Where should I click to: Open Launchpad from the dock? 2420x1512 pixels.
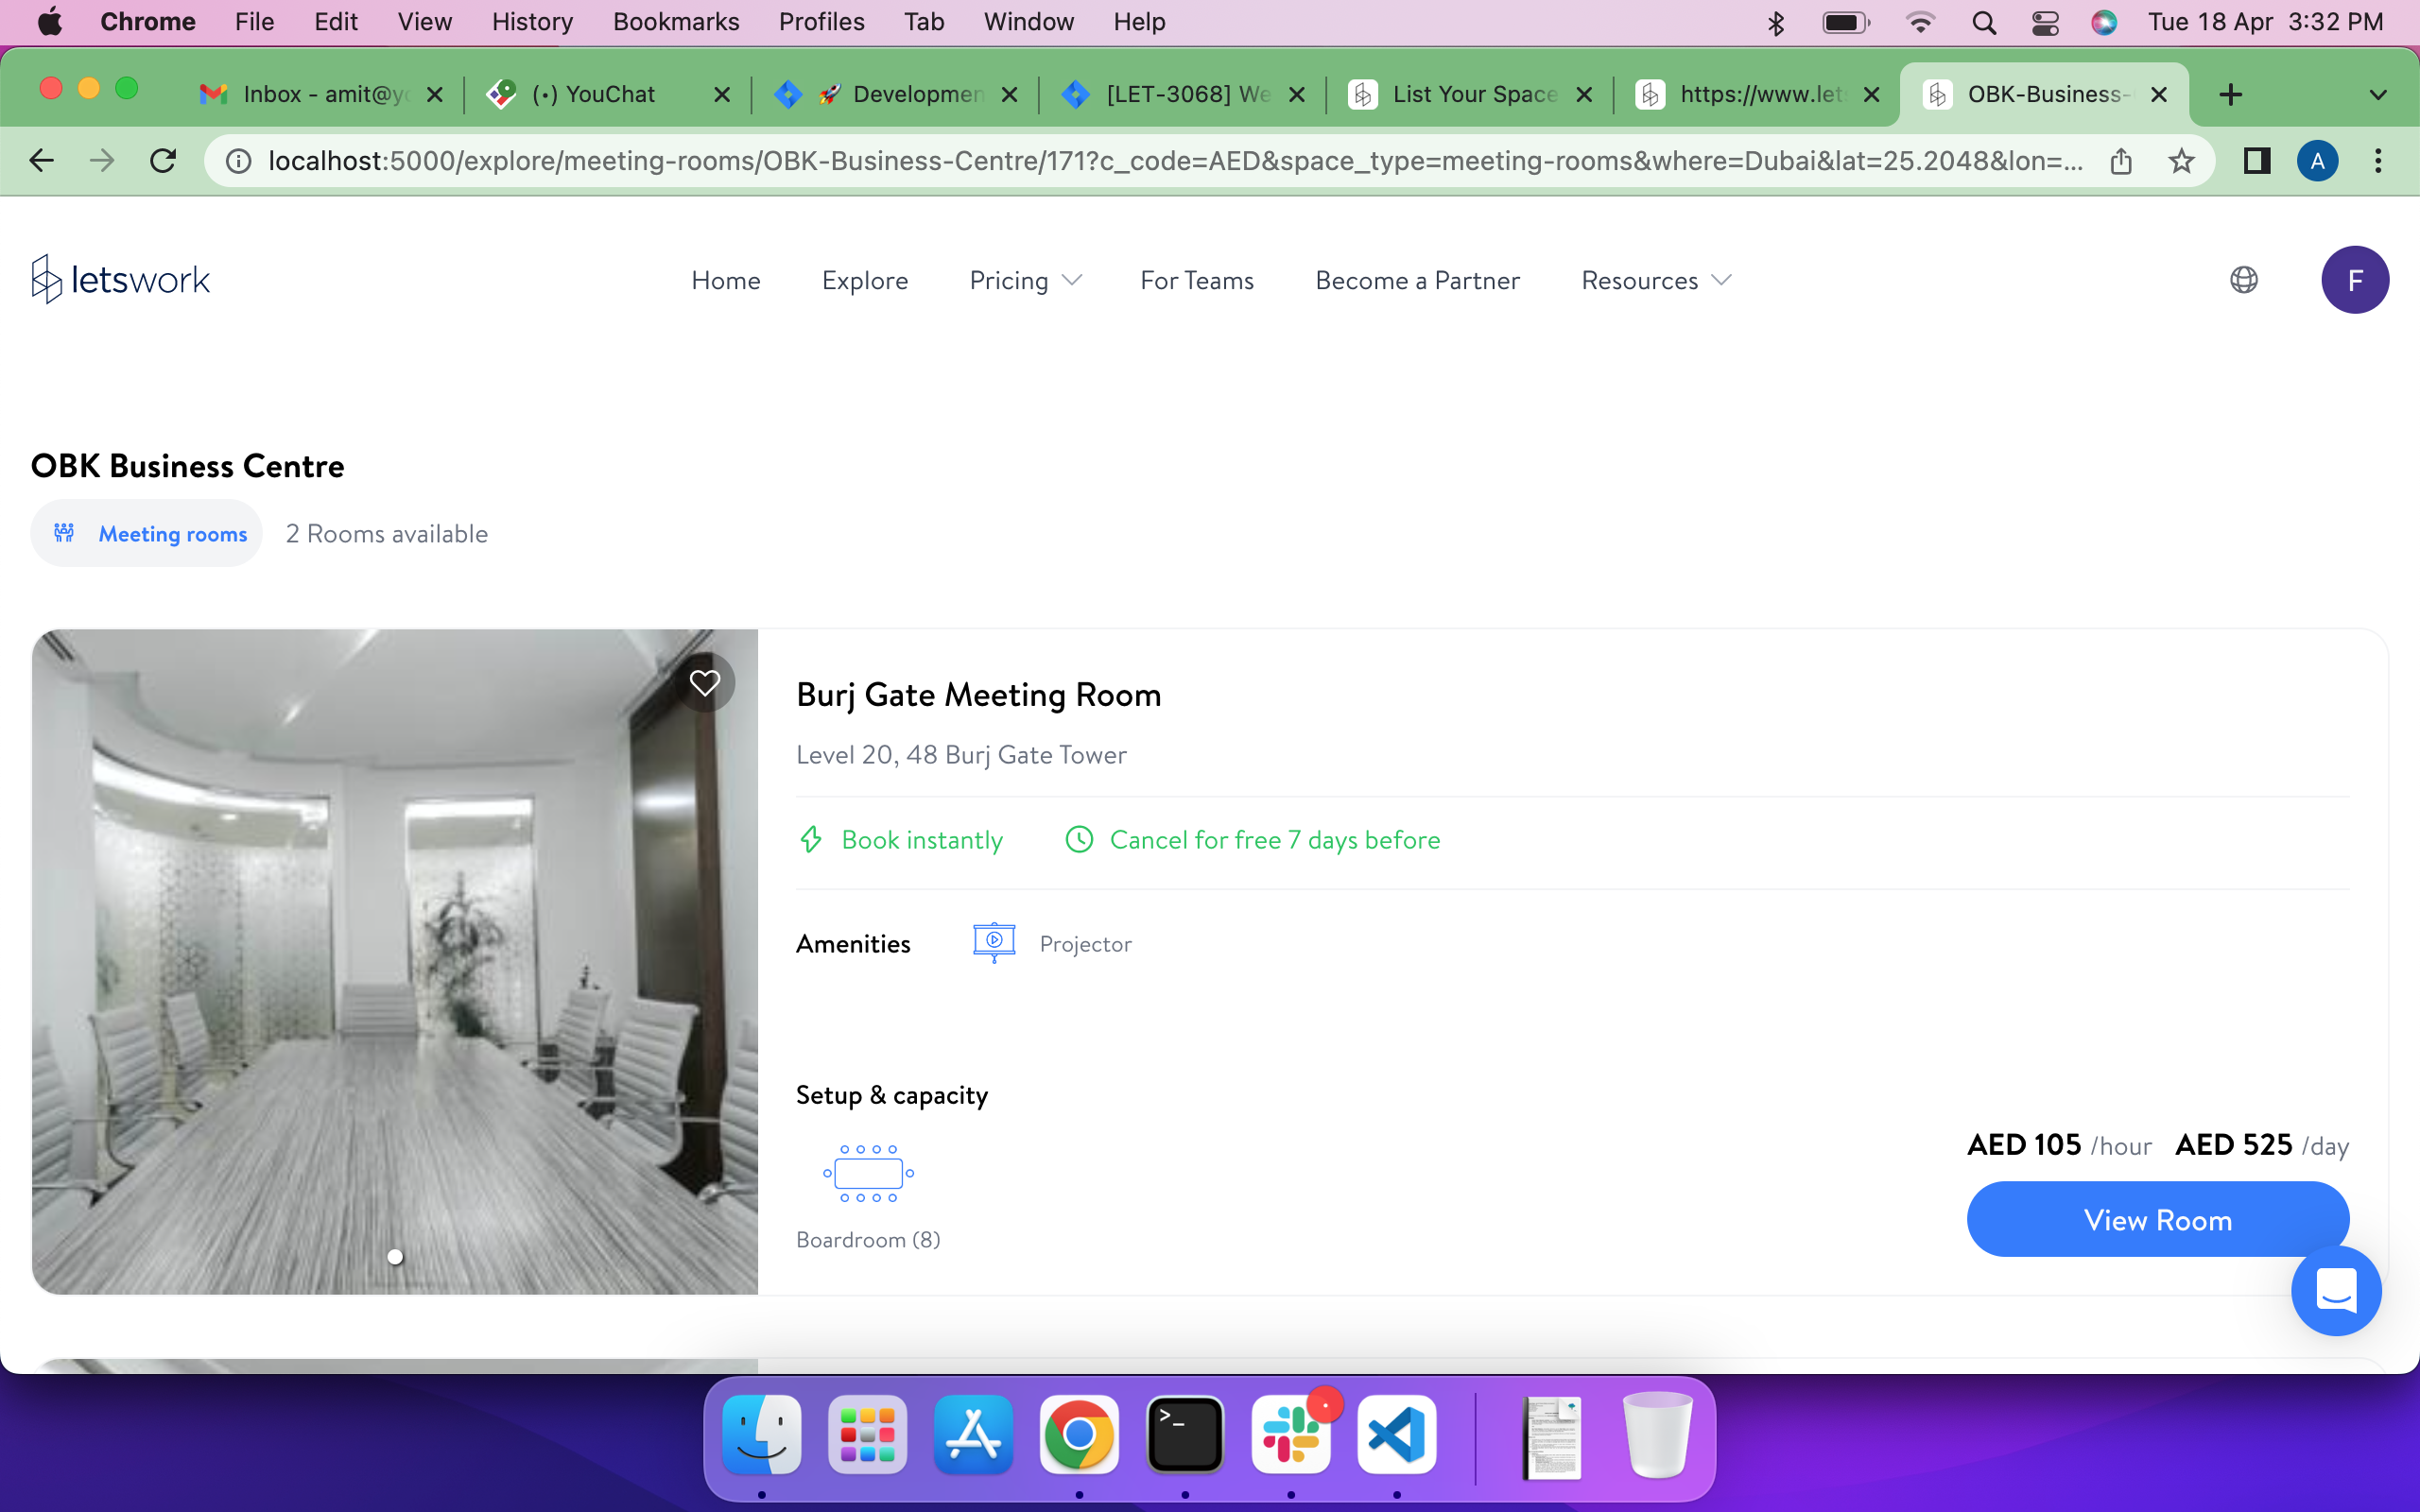click(x=867, y=1434)
